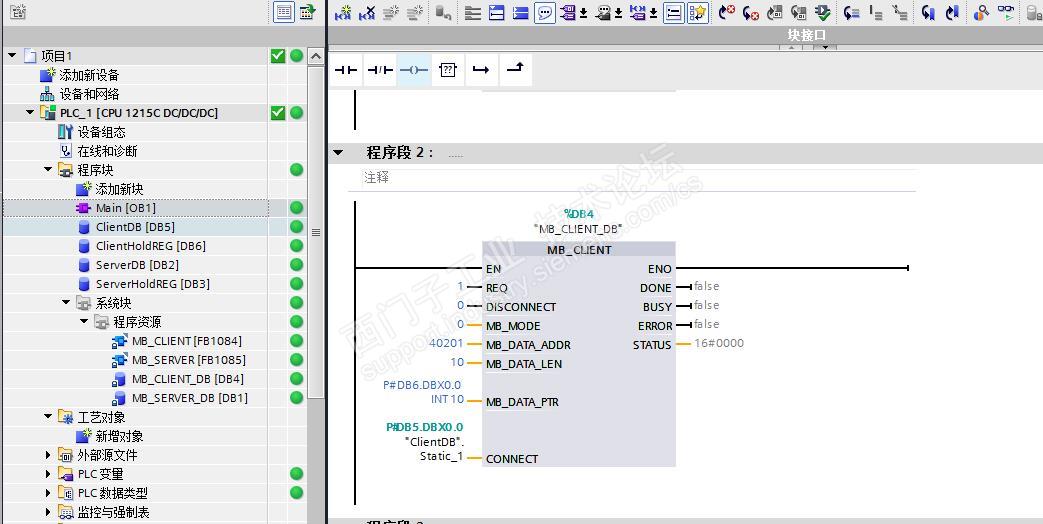Click the insert row toolbar icon
Viewport: 1043px width, 524px height.
point(390,12)
